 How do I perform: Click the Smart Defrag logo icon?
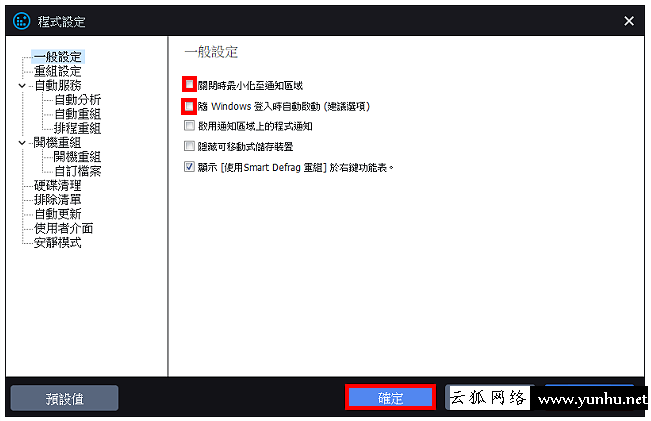(x=22, y=21)
